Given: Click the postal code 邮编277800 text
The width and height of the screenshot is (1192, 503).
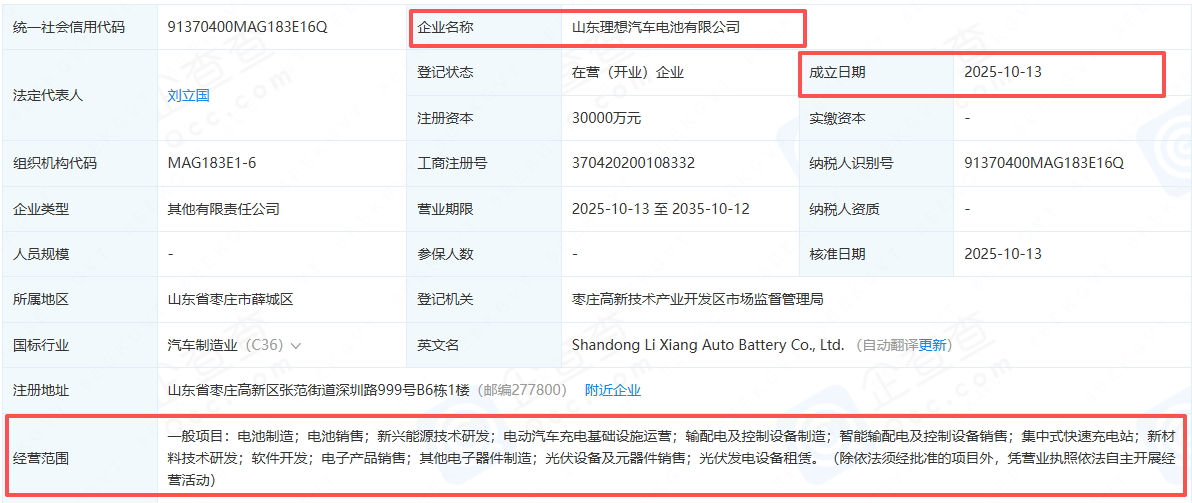Looking at the screenshot, I should (x=522, y=391).
